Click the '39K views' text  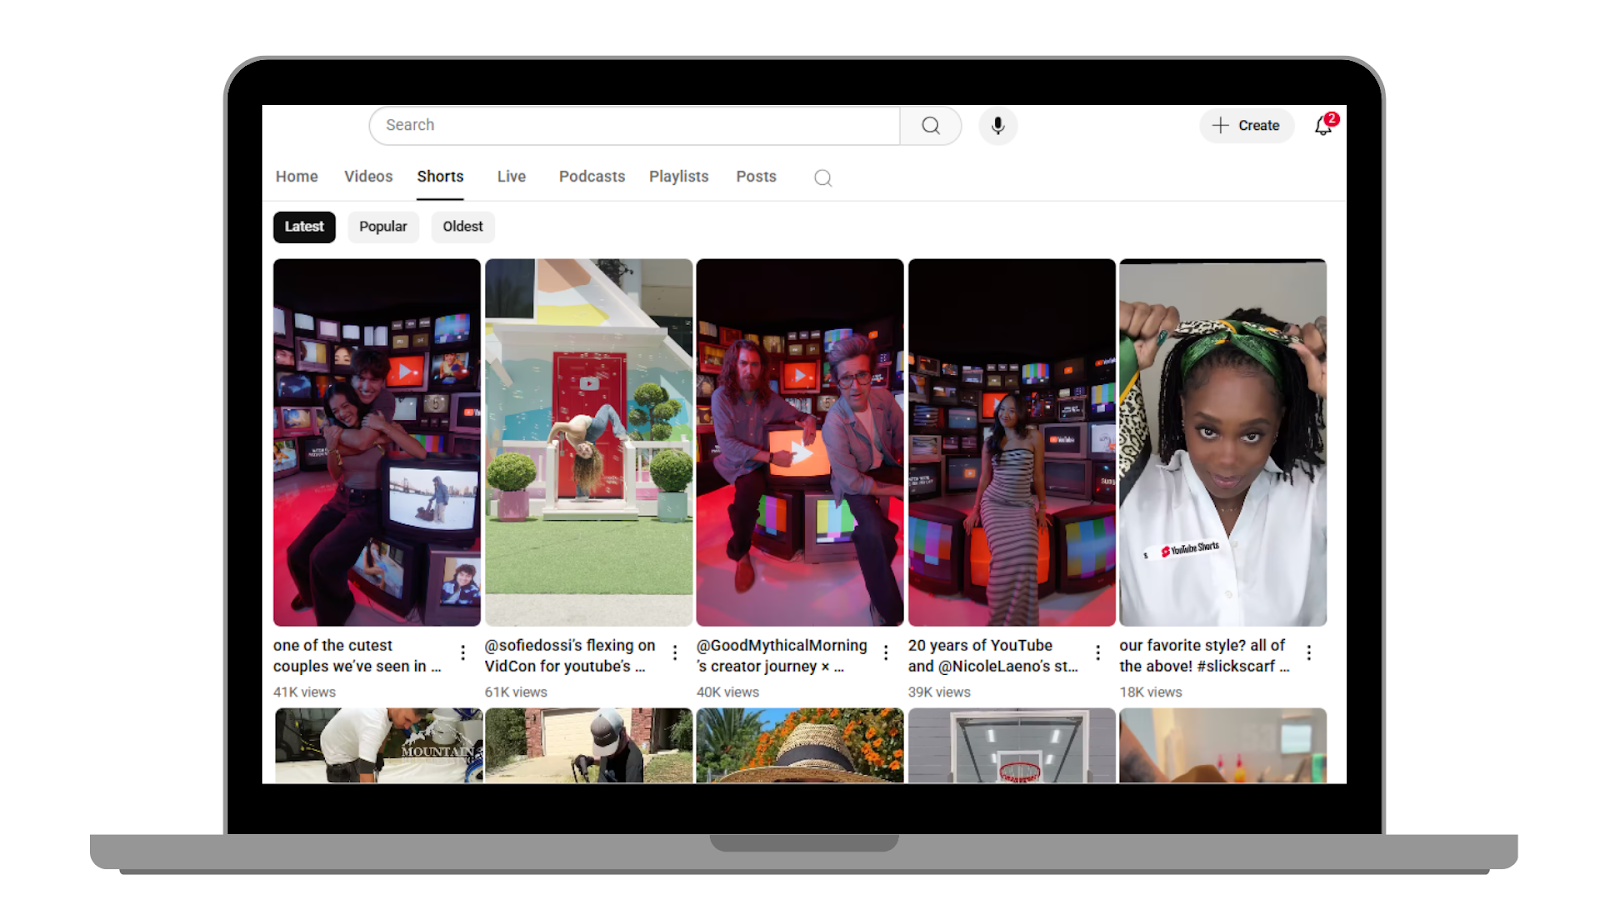point(939,692)
